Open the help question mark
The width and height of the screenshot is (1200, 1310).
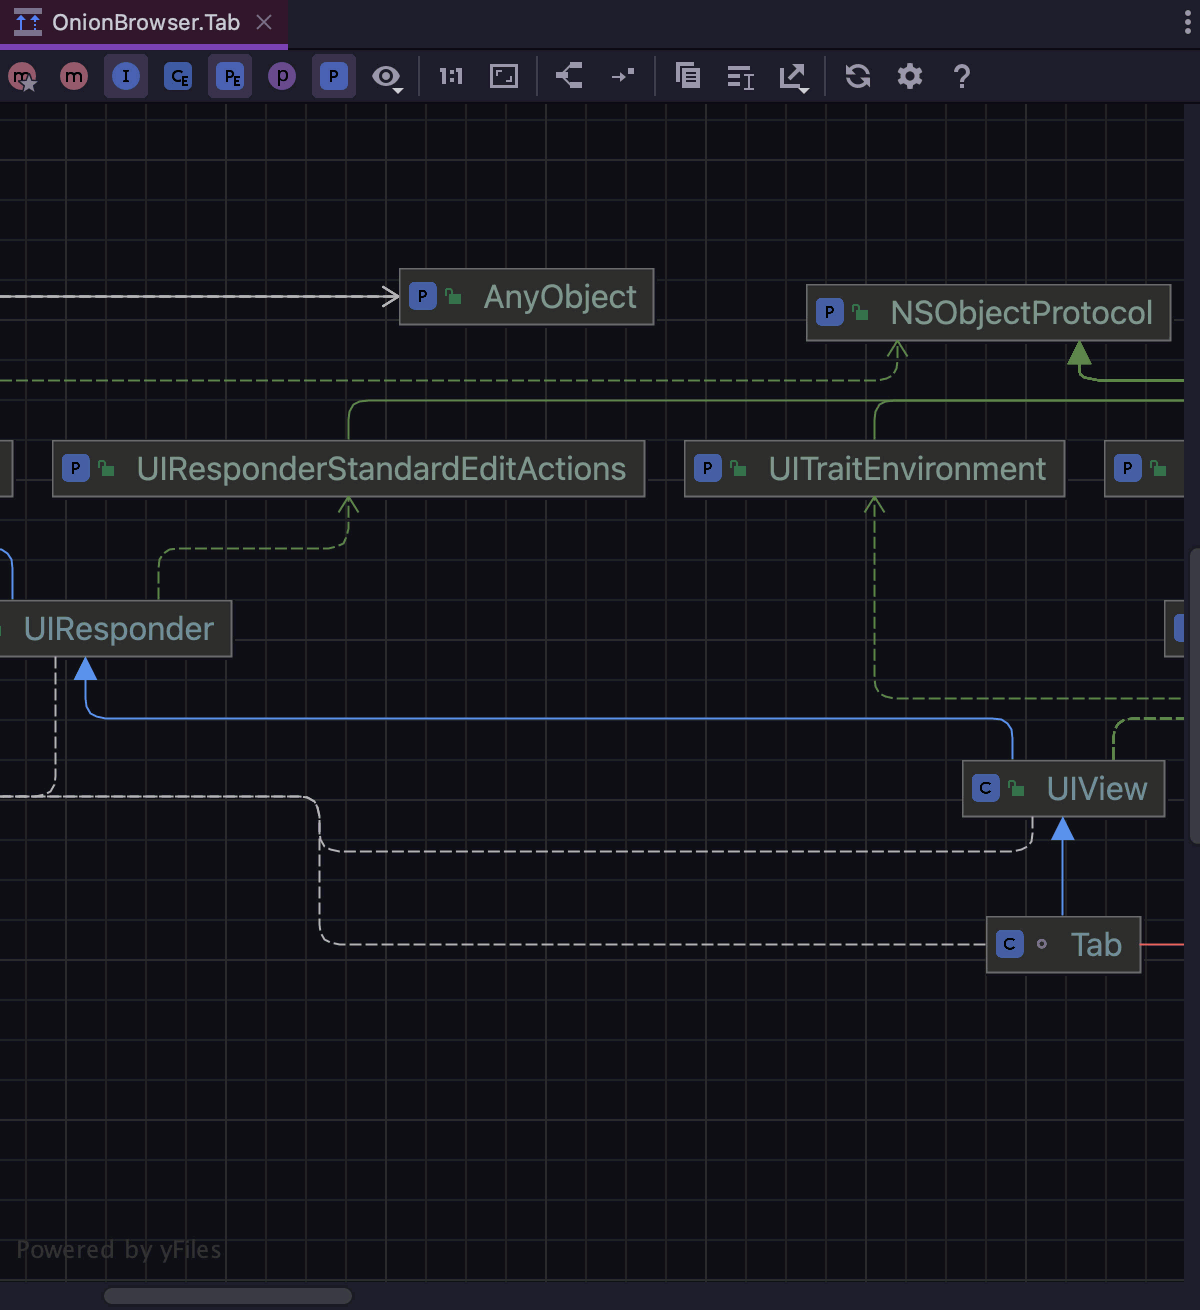962,77
